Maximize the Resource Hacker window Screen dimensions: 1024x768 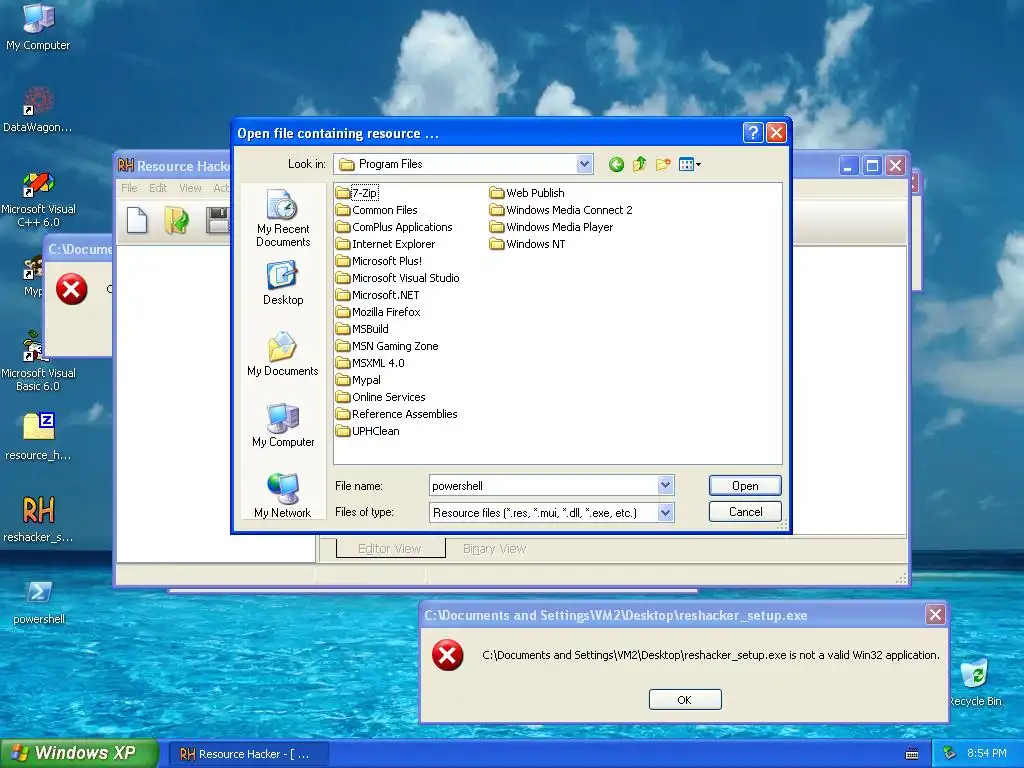pyautogui.click(x=872, y=166)
